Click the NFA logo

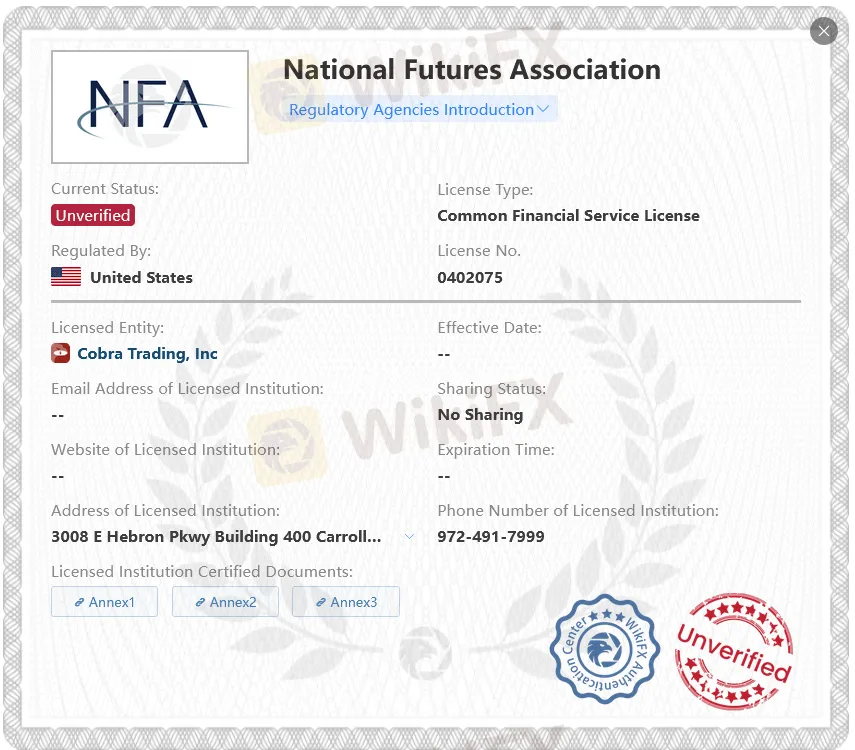pos(150,106)
